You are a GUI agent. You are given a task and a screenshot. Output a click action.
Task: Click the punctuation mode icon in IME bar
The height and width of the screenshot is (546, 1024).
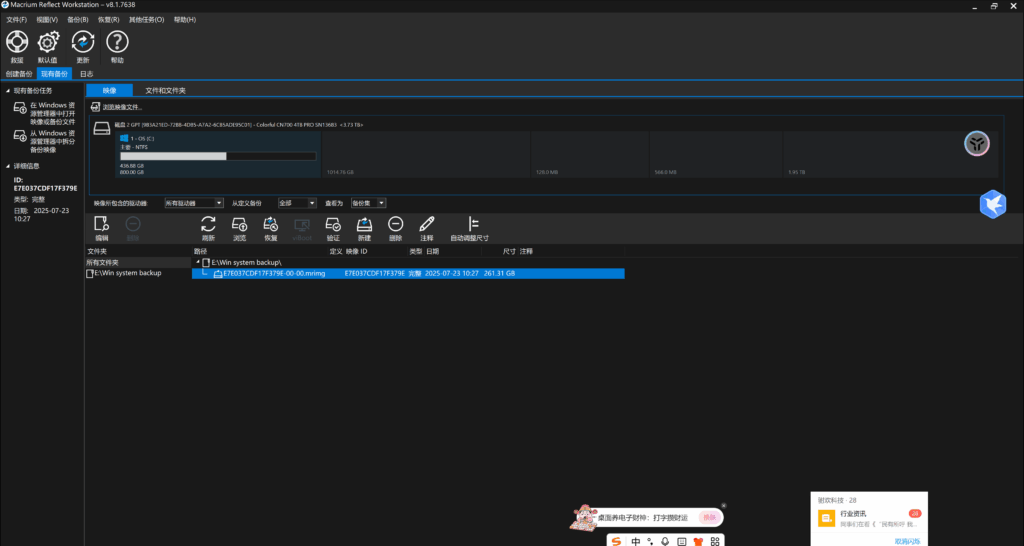(650, 541)
